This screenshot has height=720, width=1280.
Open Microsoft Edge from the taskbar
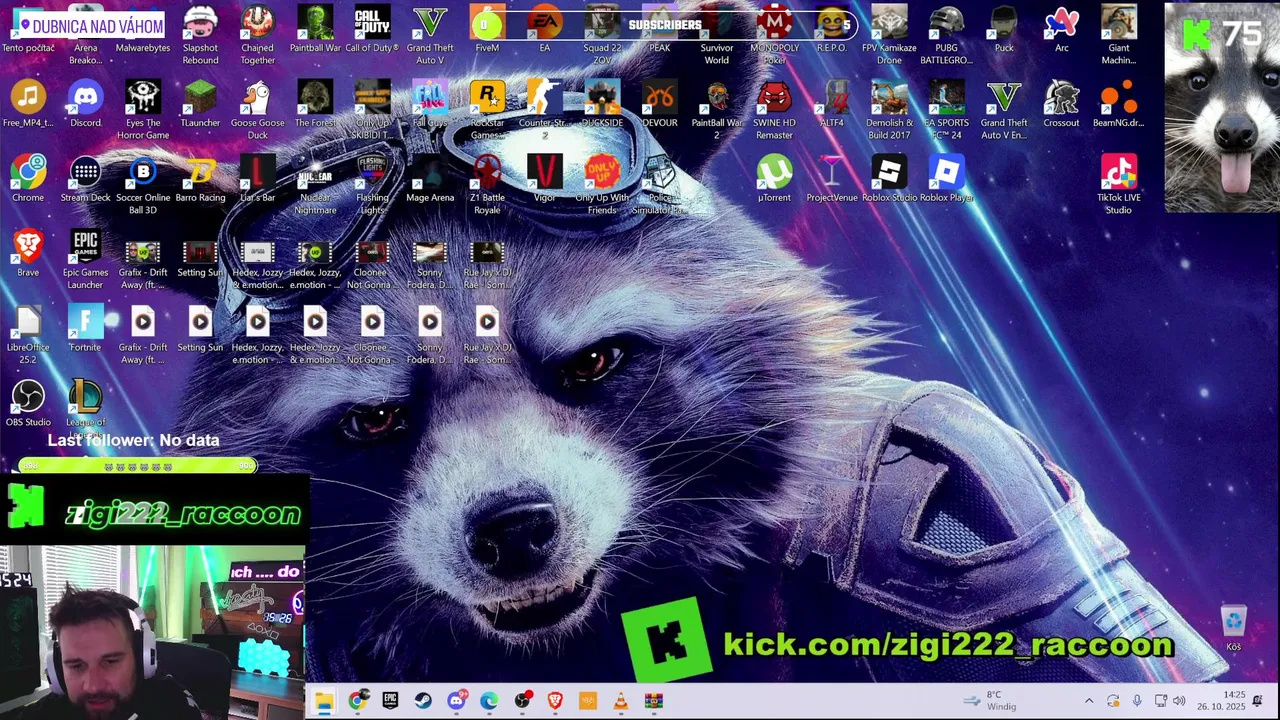pos(488,701)
